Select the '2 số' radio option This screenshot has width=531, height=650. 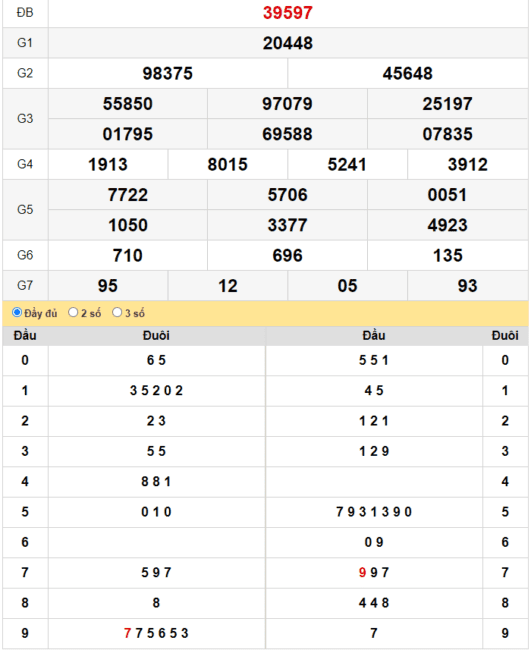(73, 312)
